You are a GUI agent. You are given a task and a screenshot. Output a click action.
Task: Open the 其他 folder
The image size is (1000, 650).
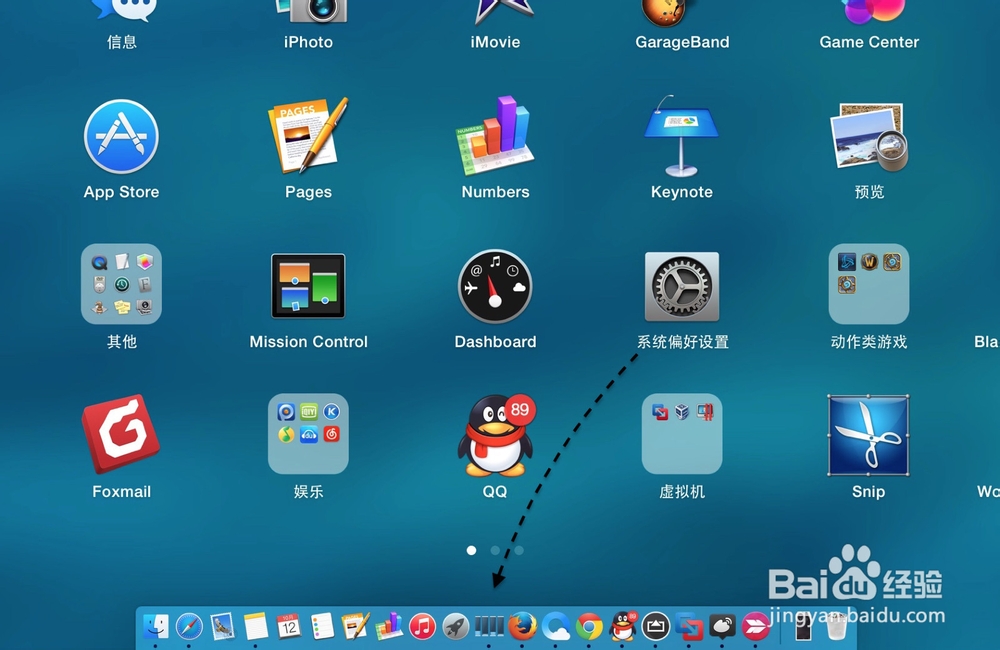pyautogui.click(x=121, y=284)
